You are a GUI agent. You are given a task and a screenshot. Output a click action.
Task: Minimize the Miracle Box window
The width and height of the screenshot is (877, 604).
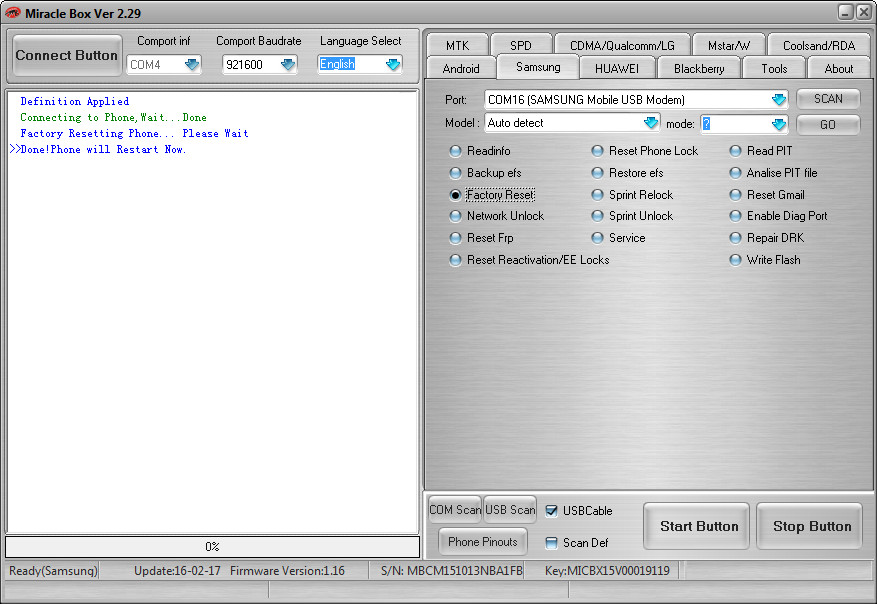[846, 12]
